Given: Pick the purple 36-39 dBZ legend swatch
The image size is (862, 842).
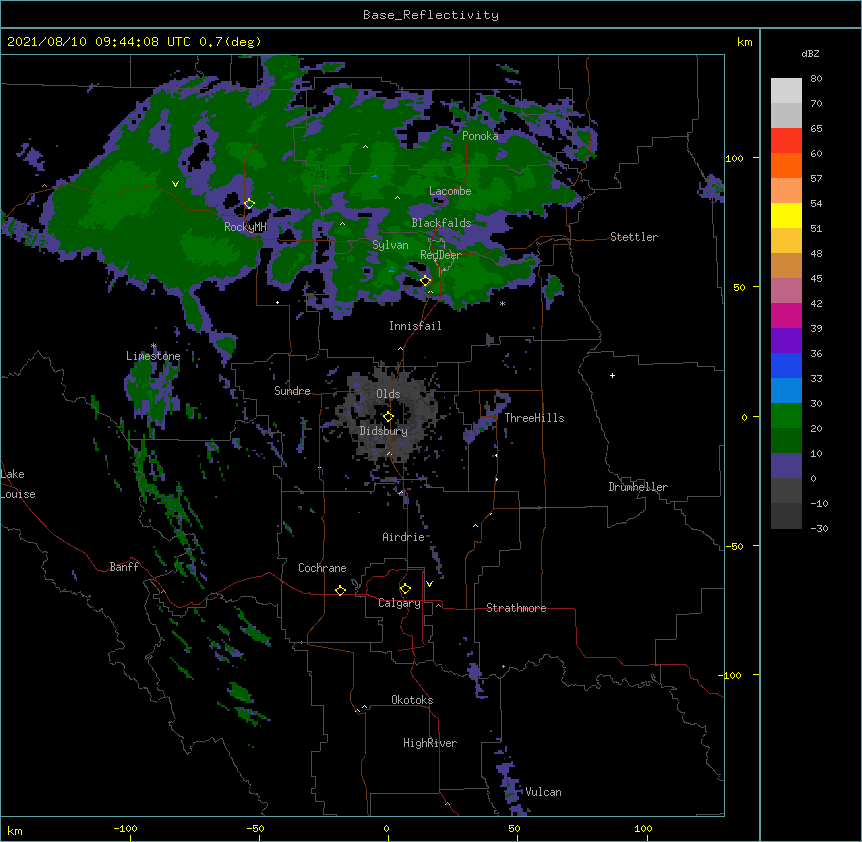Looking at the screenshot, I should (786, 341).
